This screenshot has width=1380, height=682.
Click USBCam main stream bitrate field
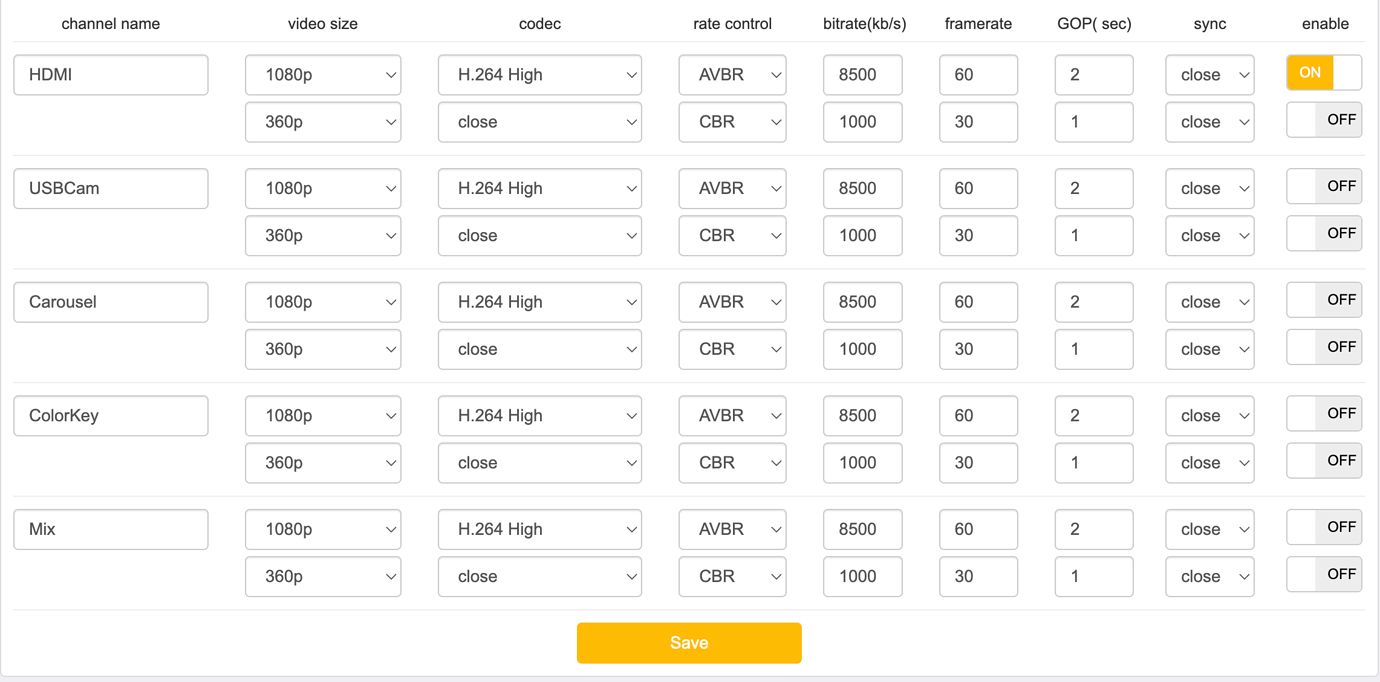[862, 189]
